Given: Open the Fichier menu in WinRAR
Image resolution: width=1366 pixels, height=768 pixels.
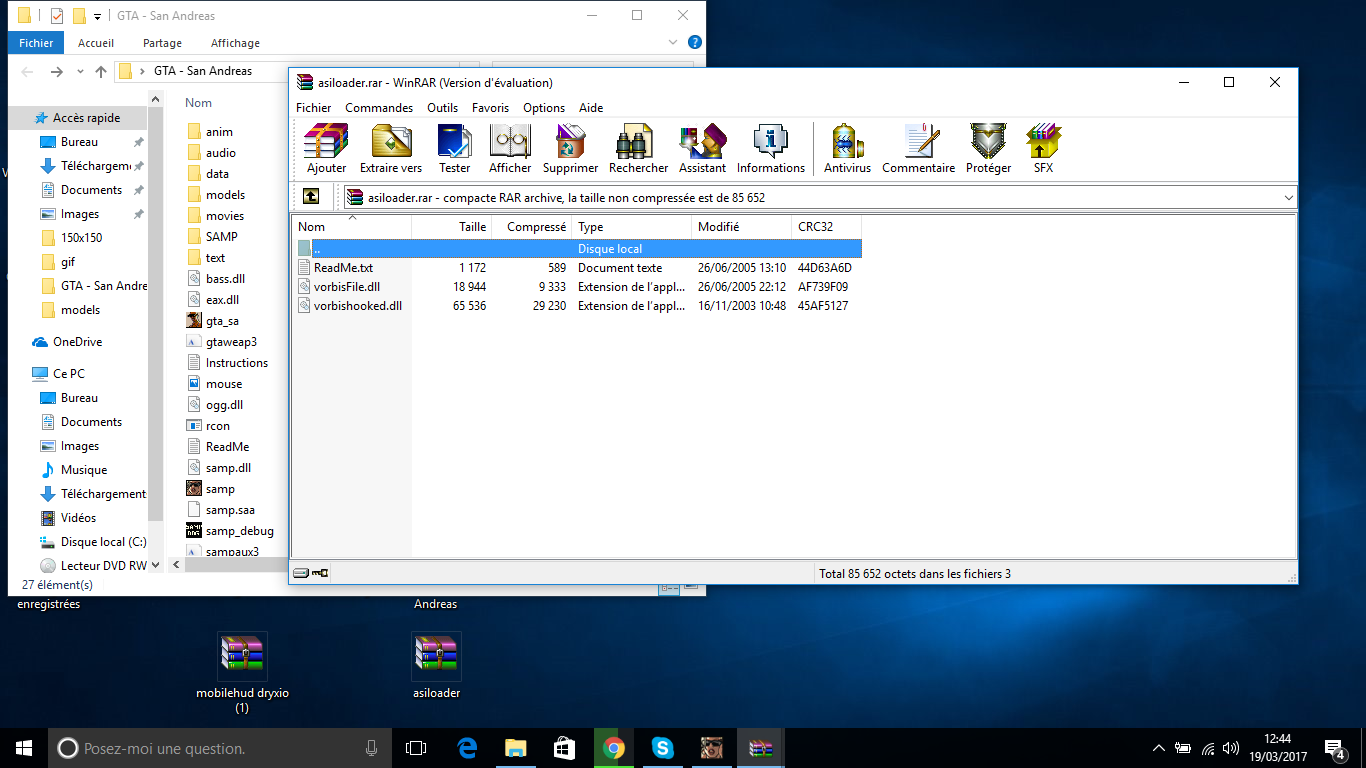Looking at the screenshot, I should point(313,108).
